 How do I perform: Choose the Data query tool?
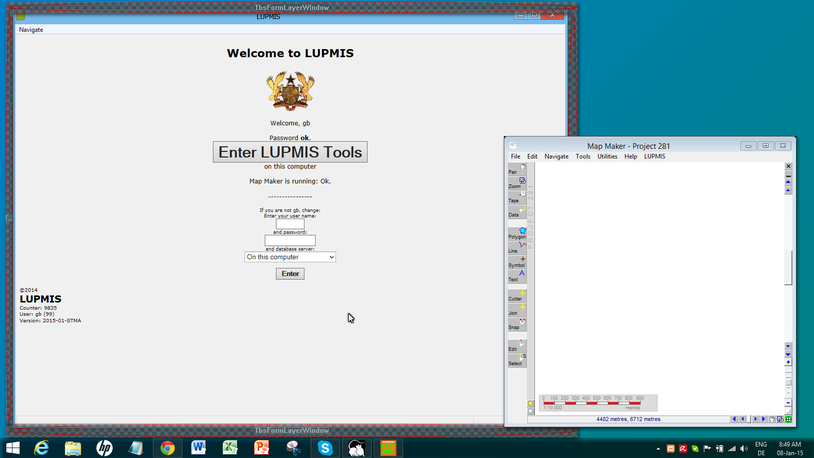(x=517, y=212)
